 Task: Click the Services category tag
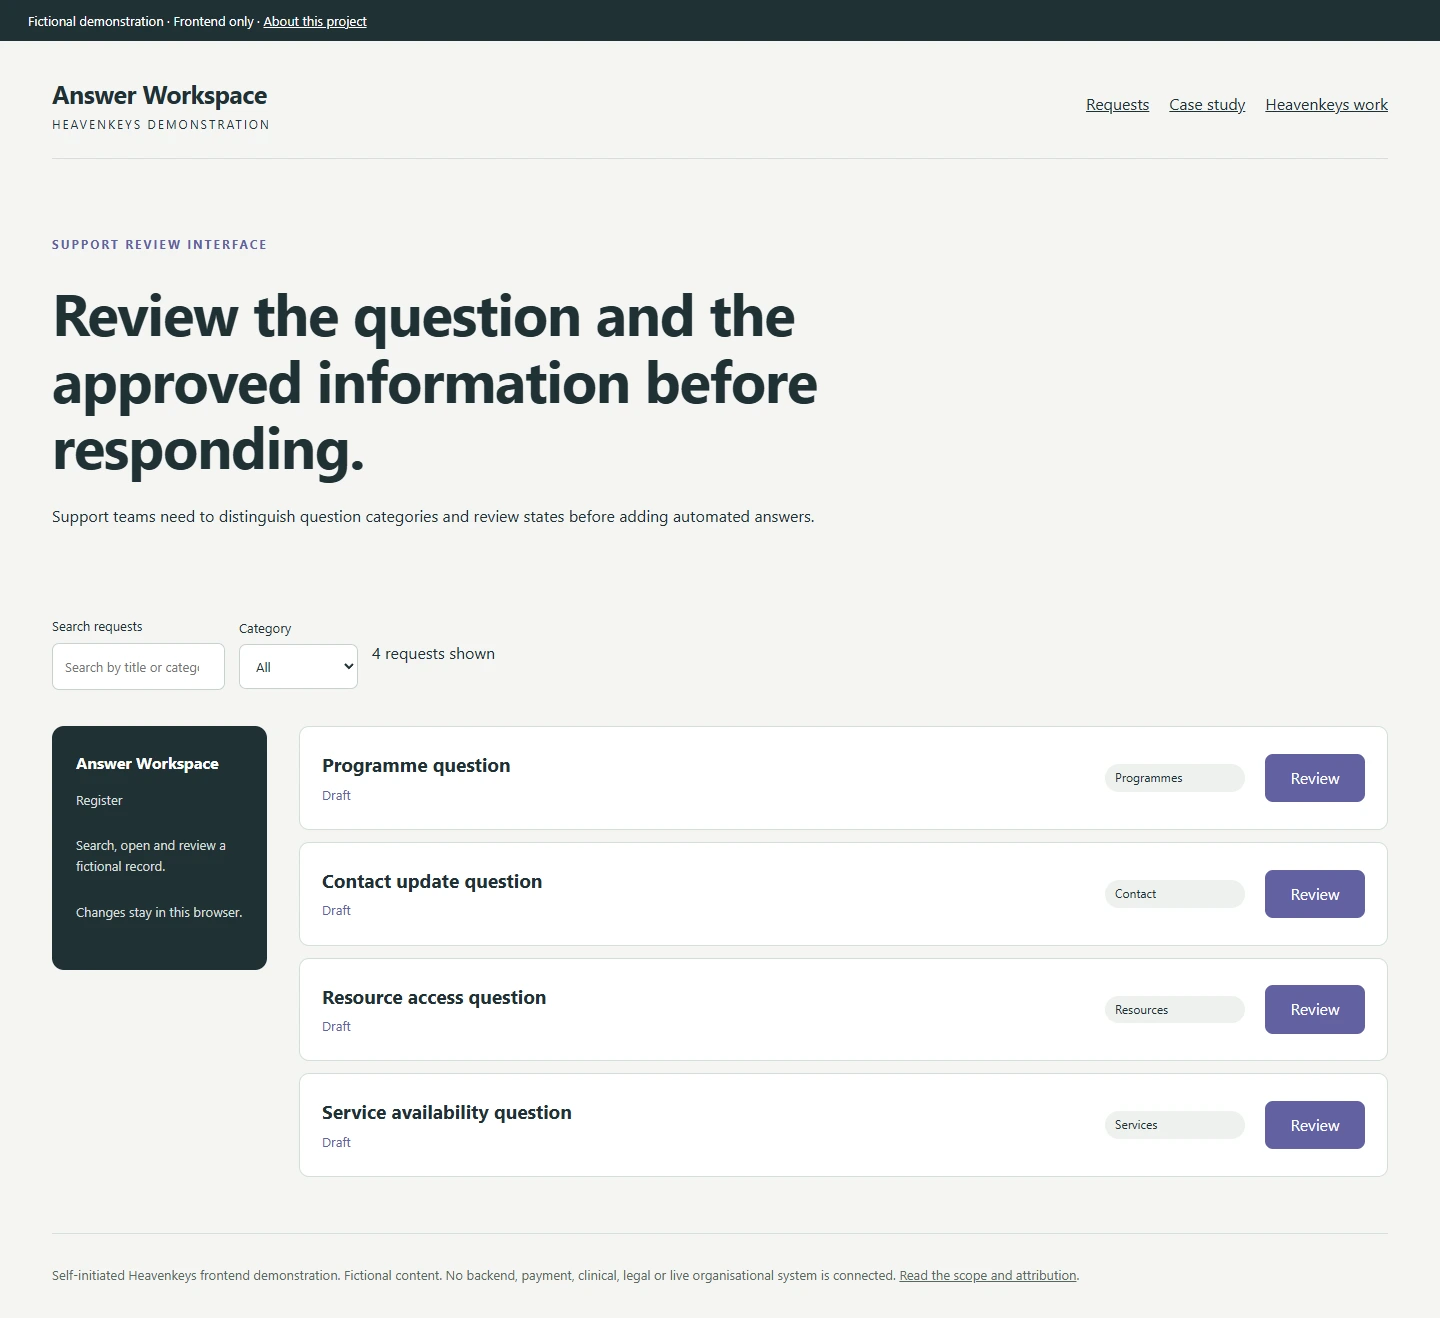point(1174,1125)
